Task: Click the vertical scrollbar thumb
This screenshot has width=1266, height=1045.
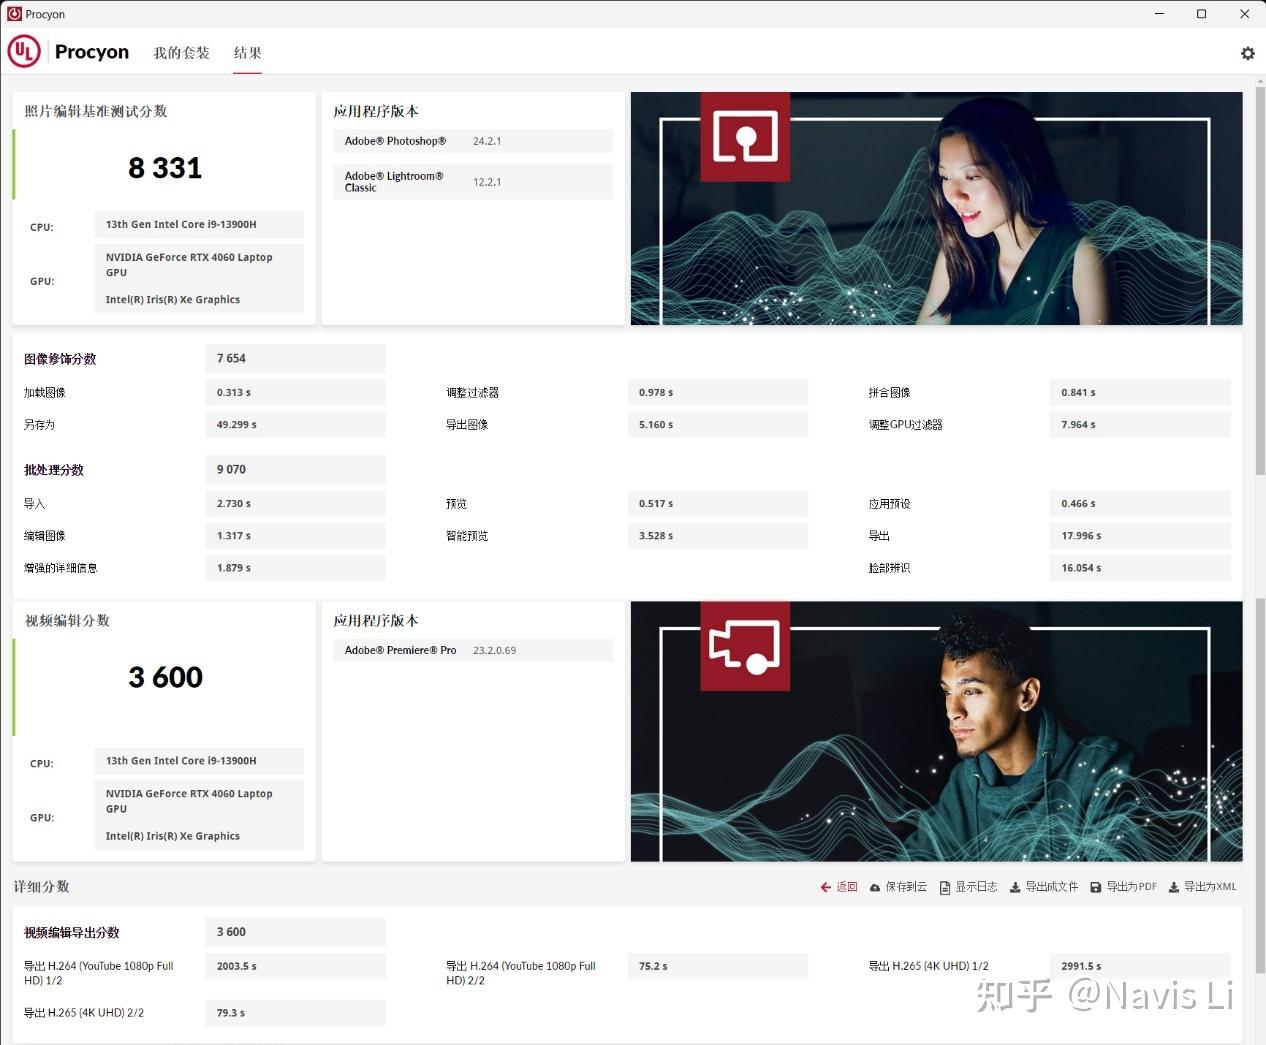Action: (1259, 280)
